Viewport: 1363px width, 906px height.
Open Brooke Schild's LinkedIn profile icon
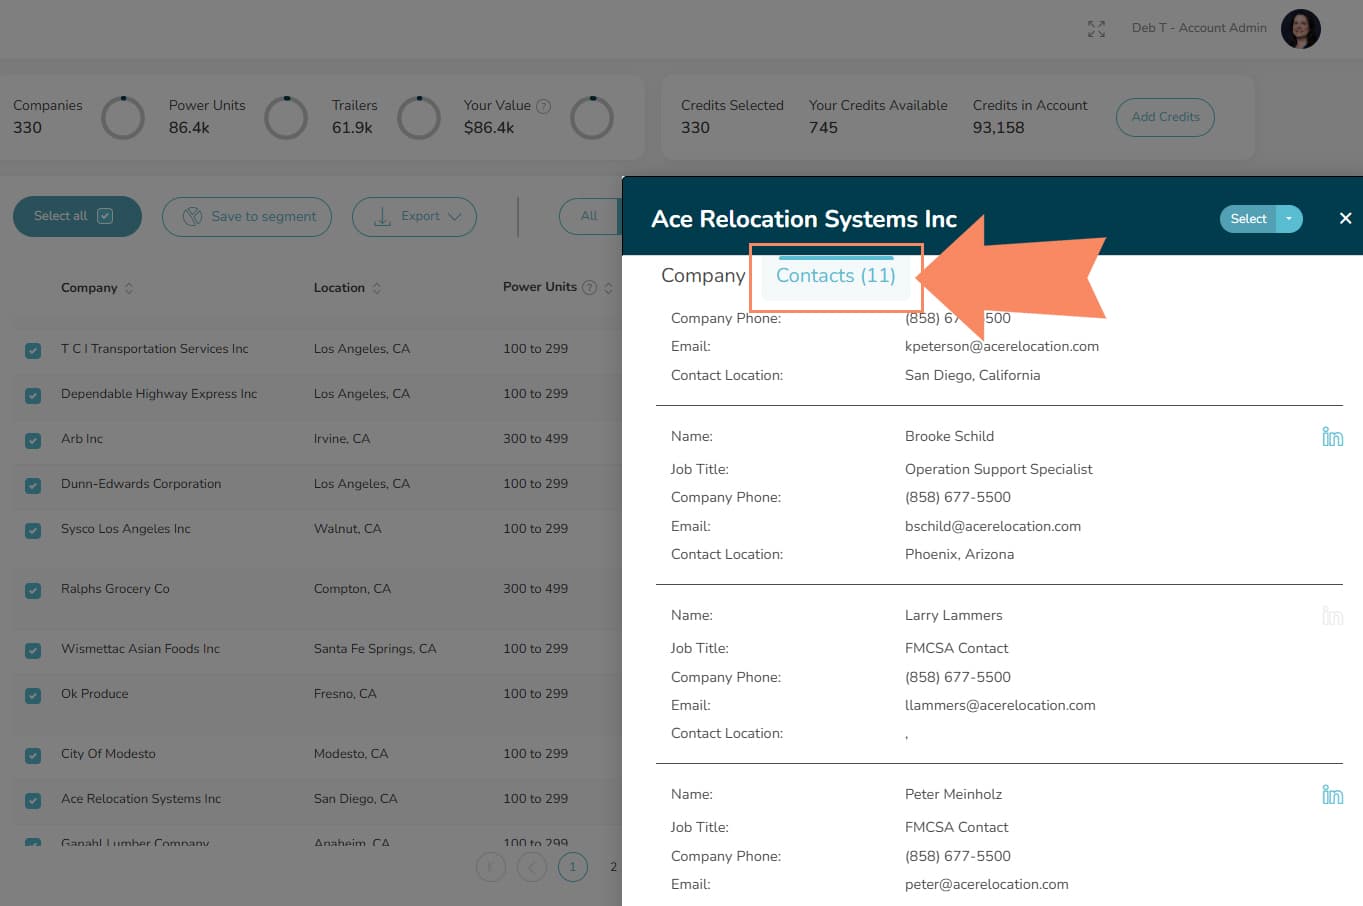click(x=1332, y=437)
